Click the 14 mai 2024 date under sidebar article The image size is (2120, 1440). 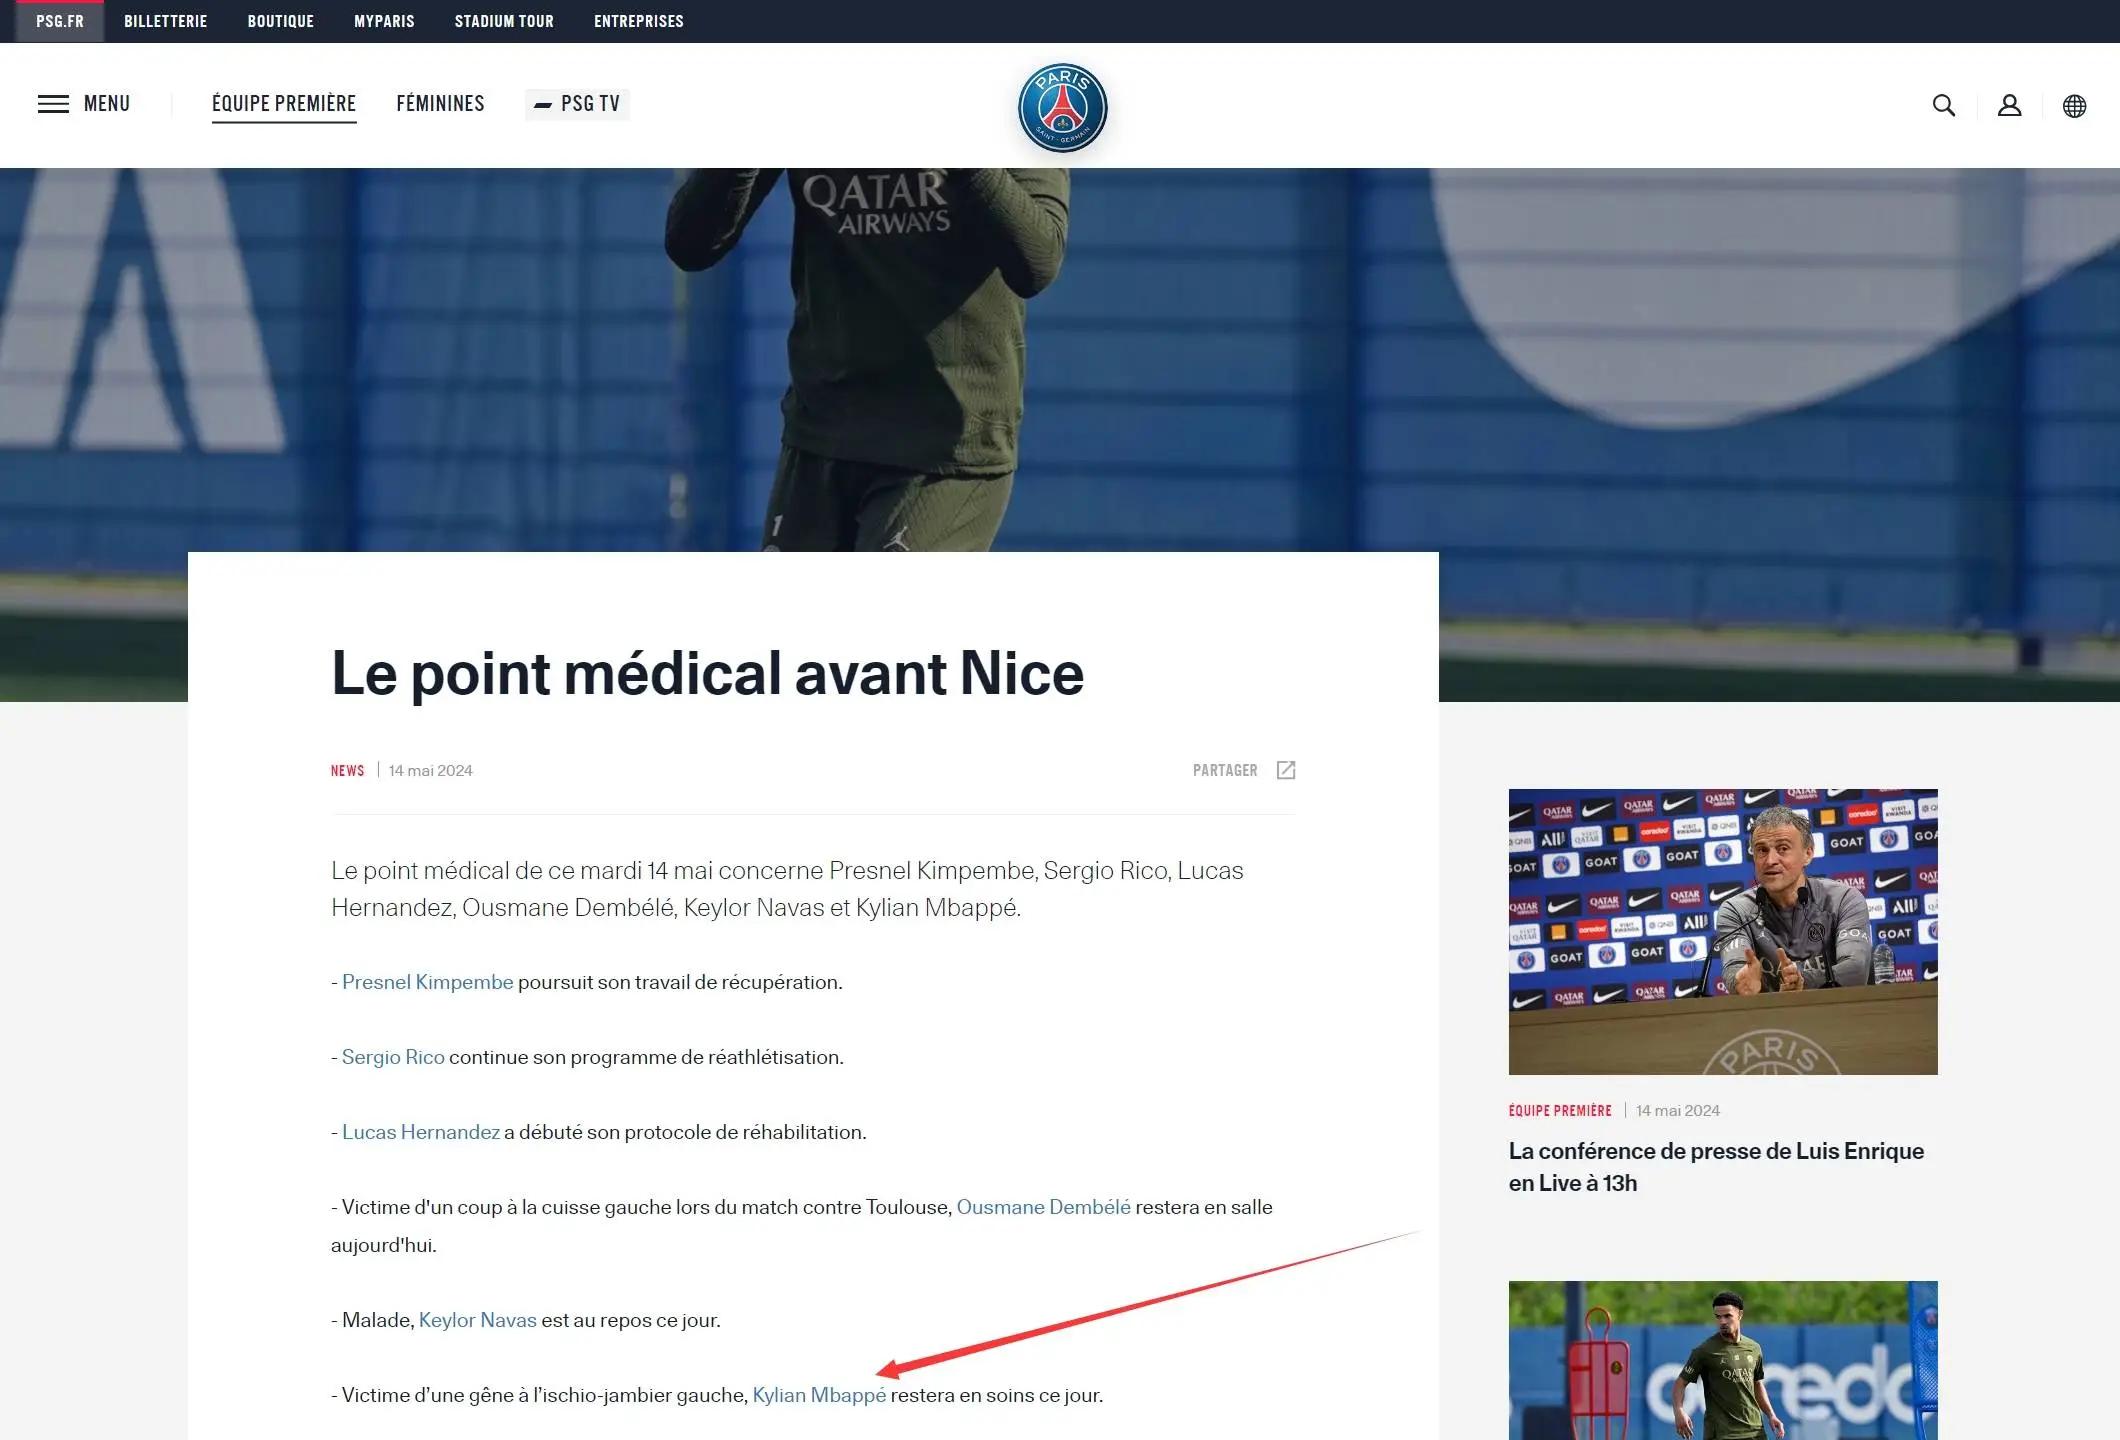(x=1677, y=1111)
